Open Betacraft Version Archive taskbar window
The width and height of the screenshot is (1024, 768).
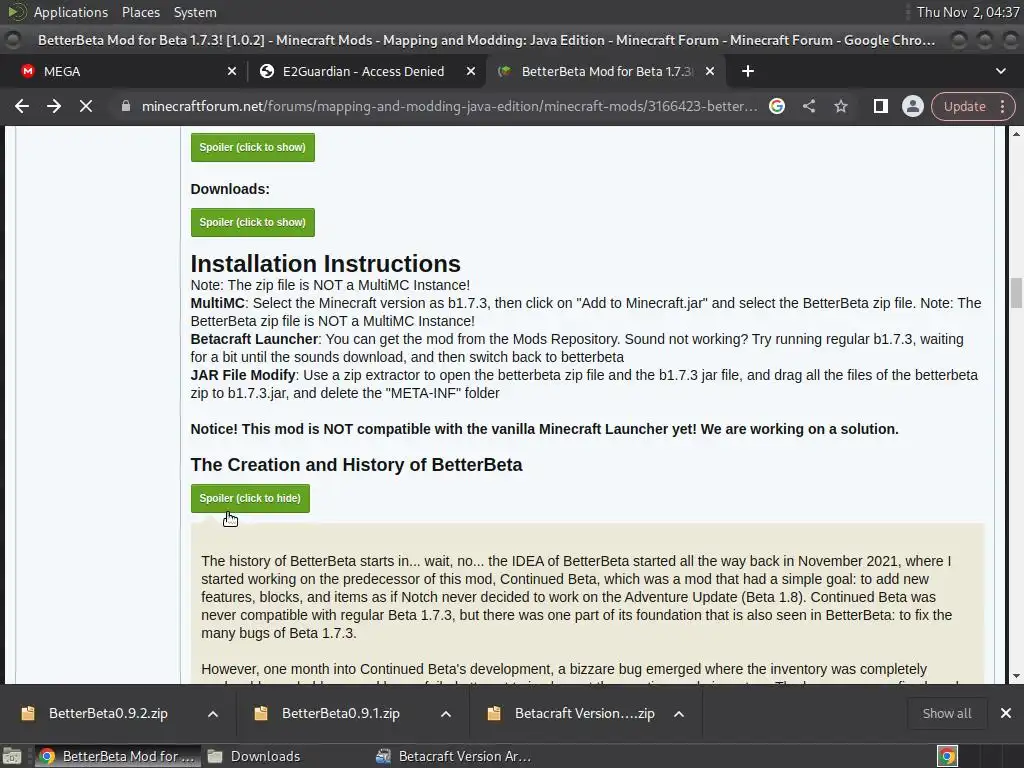(x=455, y=756)
